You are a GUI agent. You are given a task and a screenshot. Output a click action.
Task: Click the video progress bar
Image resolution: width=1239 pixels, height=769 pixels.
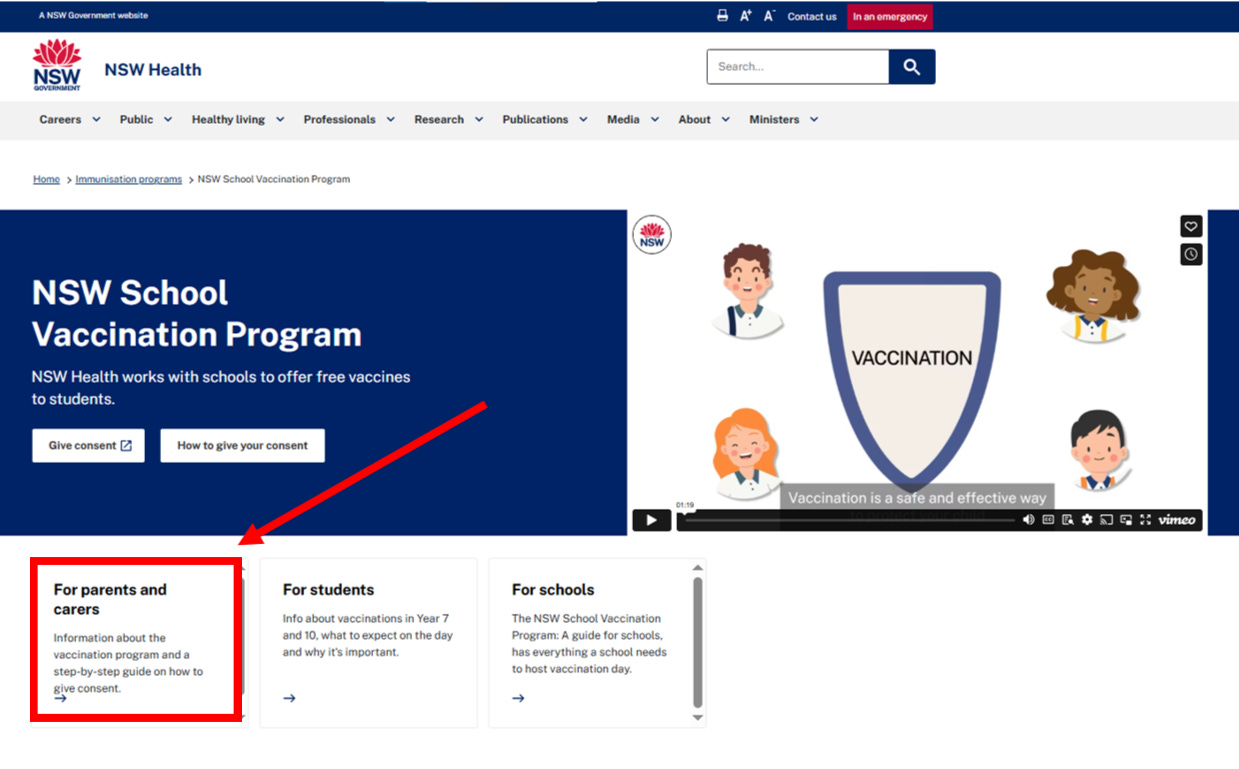click(x=850, y=520)
